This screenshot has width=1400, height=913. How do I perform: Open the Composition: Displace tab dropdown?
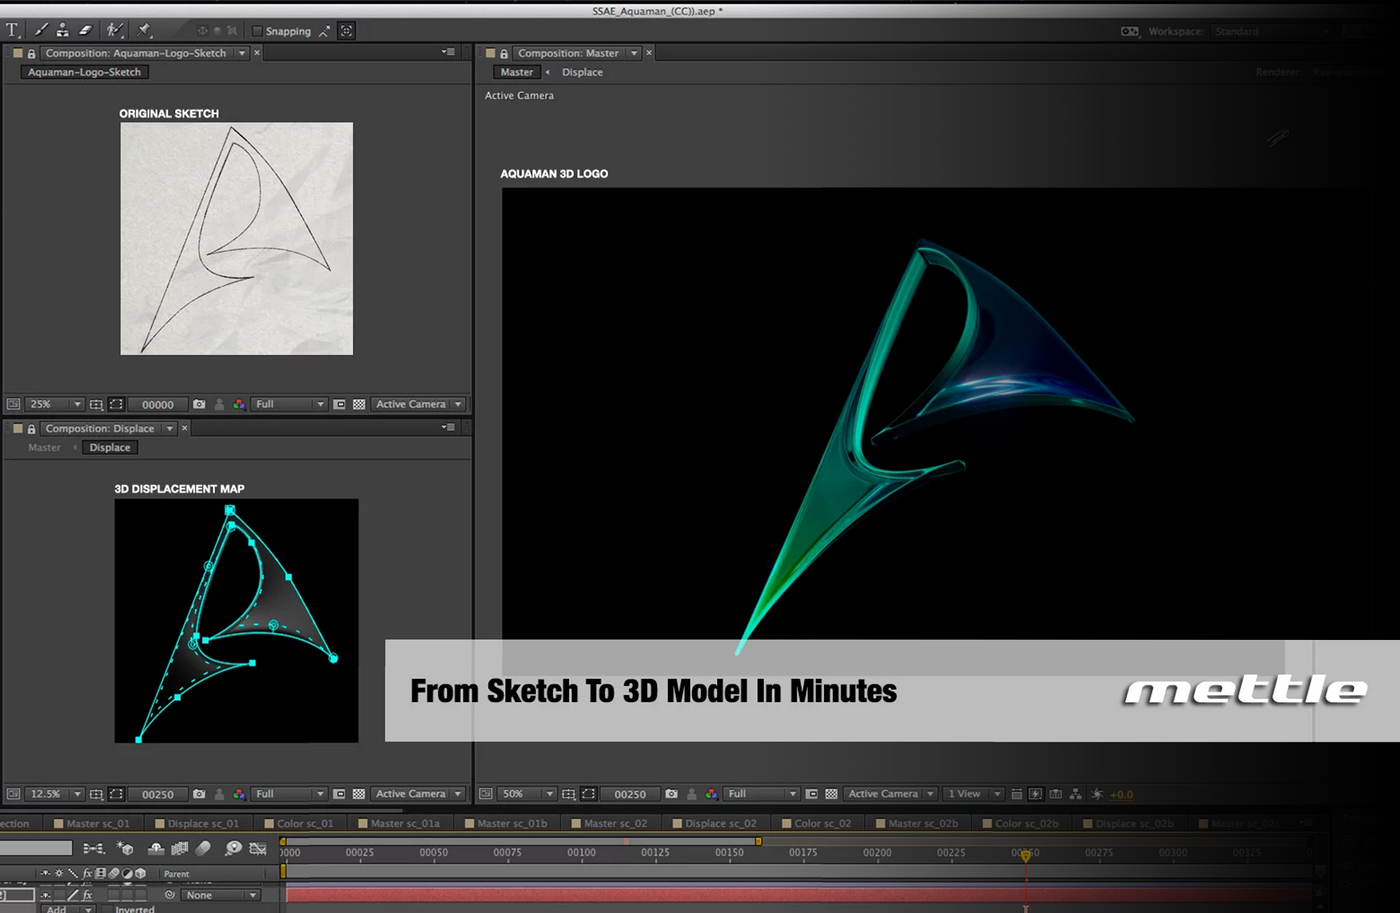(x=170, y=428)
